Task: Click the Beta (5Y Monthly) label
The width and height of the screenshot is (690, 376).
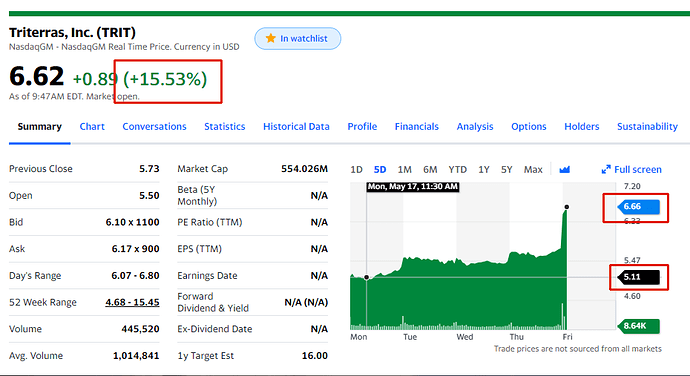Action: (x=197, y=195)
